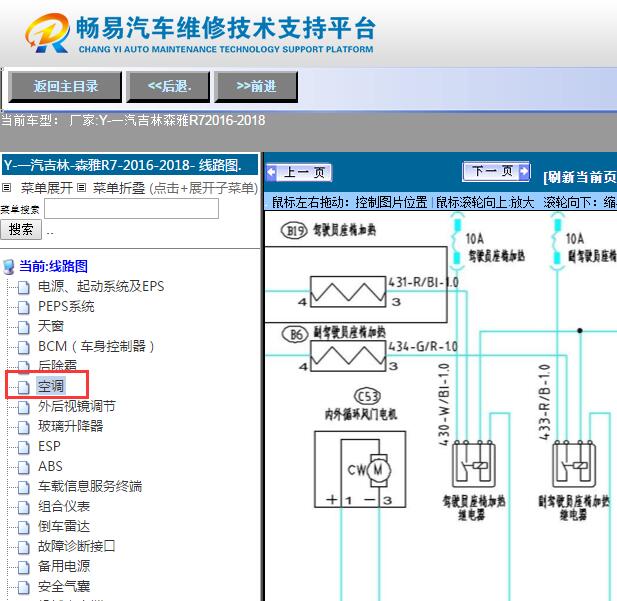Click the collapse icon before 菜单折叠

pos(81,188)
